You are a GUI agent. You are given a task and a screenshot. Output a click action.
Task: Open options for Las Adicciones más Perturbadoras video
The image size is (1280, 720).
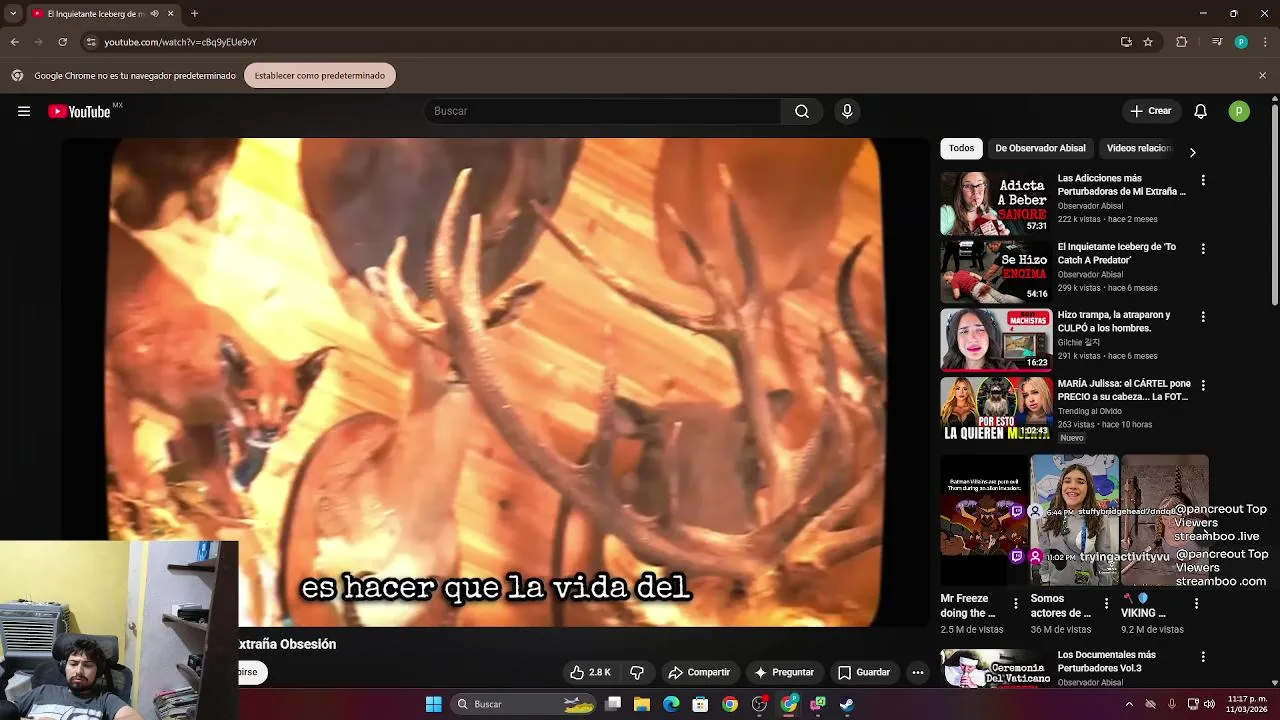pyautogui.click(x=1203, y=180)
